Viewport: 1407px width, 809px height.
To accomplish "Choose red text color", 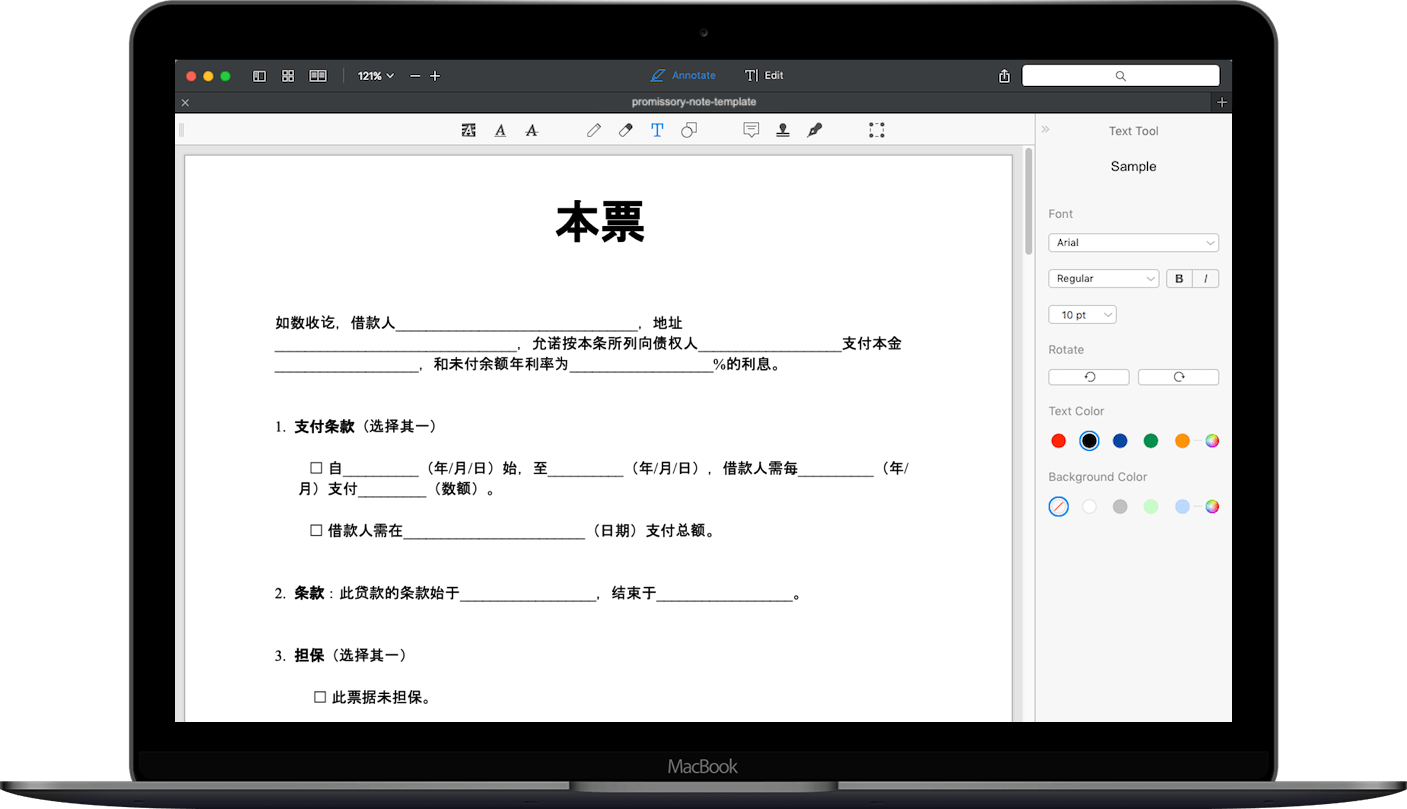I will coord(1059,441).
